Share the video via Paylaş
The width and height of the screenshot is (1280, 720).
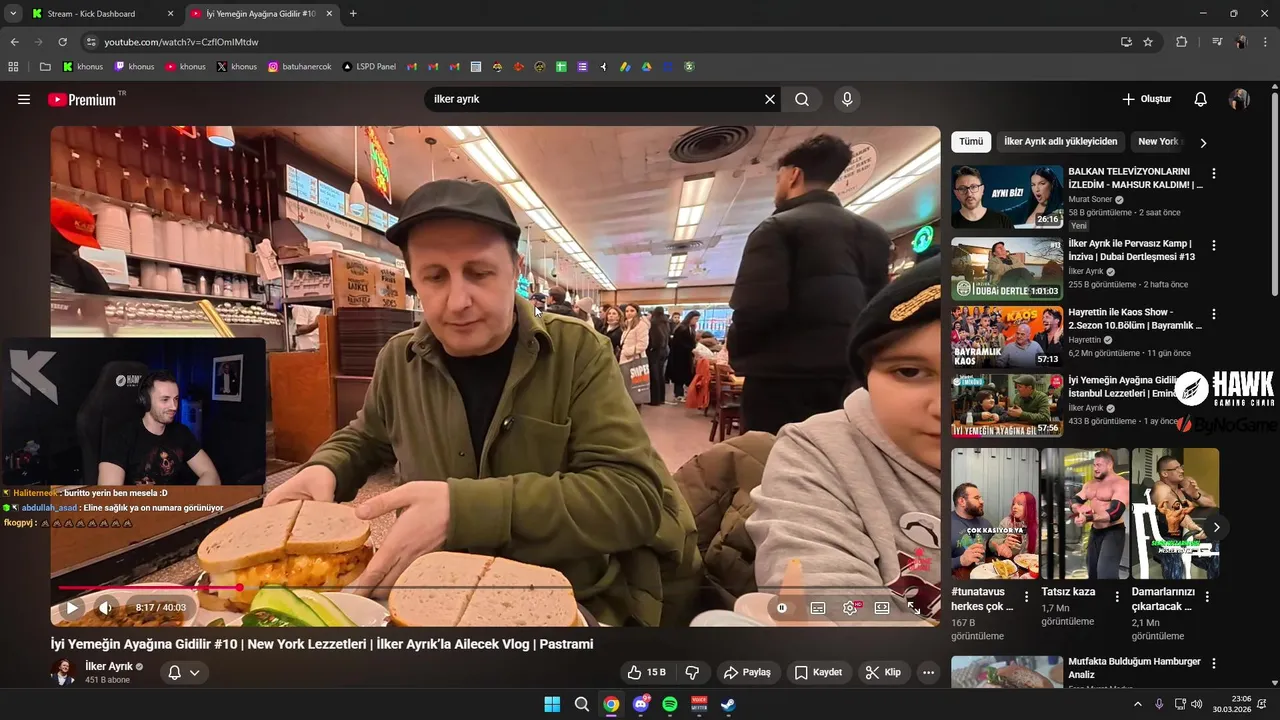pyautogui.click(x=747, y=672)
